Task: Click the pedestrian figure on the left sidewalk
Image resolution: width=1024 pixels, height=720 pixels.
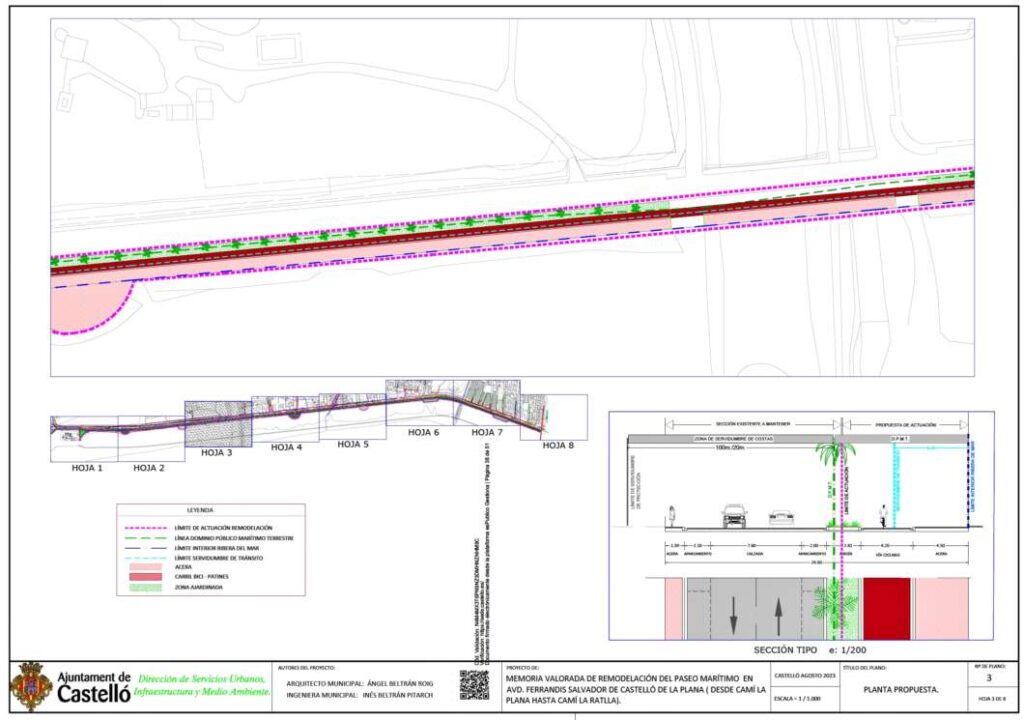Action: click(673, 515)
